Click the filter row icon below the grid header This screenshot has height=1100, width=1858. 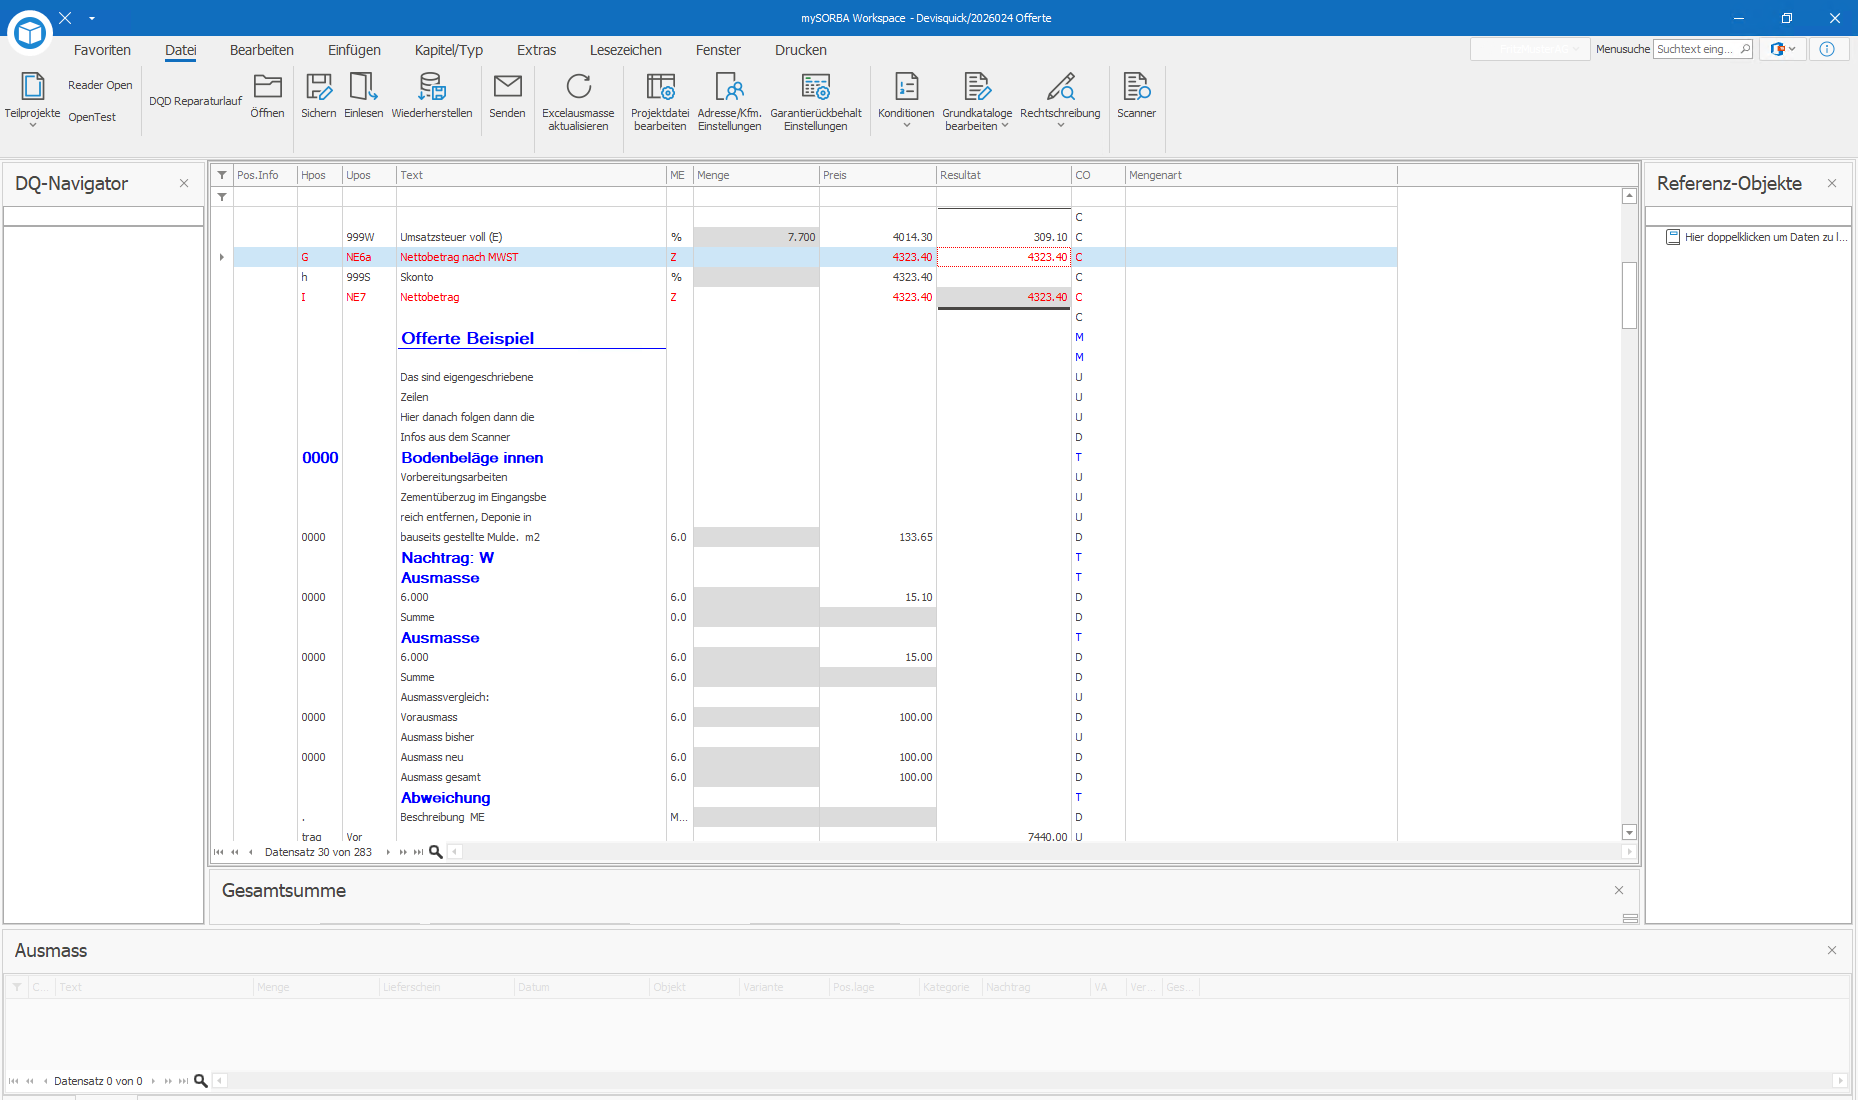pos(222,197)
